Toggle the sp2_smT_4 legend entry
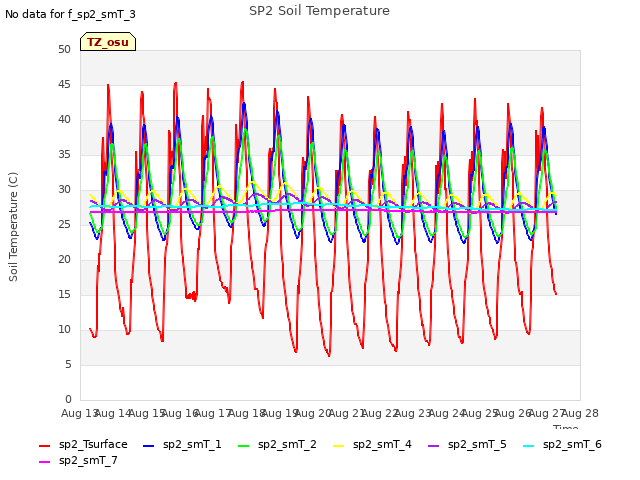Image resolution: width=640 pixels, height=480 pixels. click(372, 444)
